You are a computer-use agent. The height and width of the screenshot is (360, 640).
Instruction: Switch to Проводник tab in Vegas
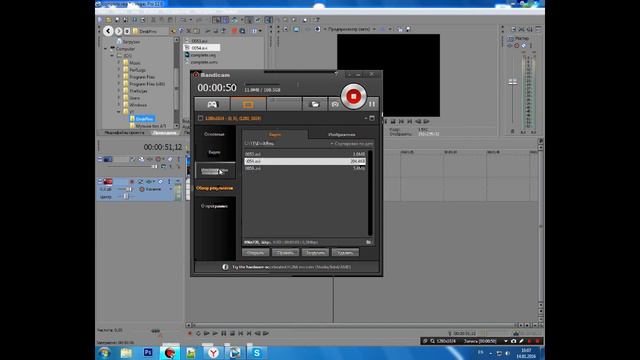coord(164,133)
